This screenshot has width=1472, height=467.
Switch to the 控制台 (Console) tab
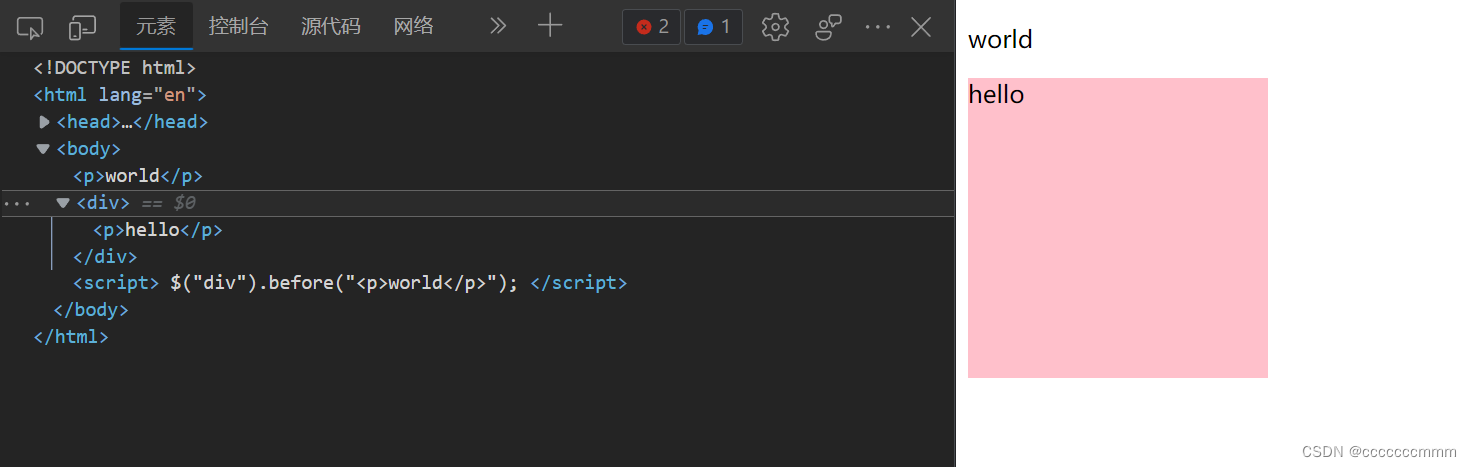[238, 26]
